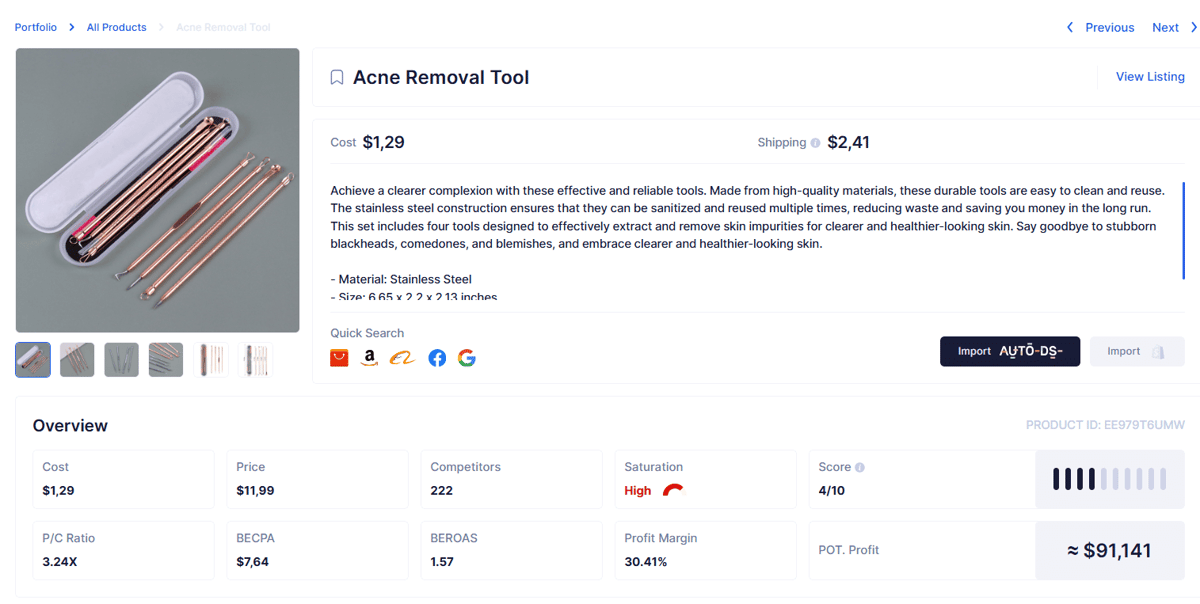Show Score info tooltip icon
Screen dimensions: 1200x604
click(860, 467)
